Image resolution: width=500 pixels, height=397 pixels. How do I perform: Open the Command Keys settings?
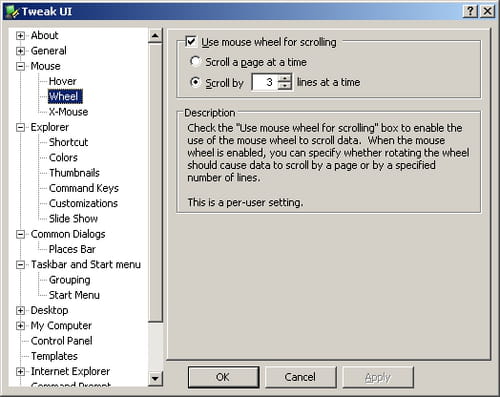click(x=84, y=188)
